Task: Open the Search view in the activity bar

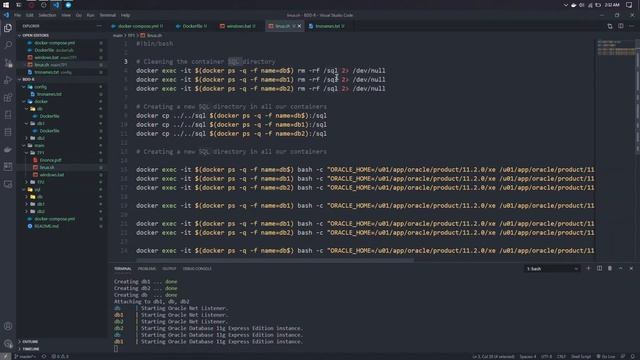Action: (8, 45)
